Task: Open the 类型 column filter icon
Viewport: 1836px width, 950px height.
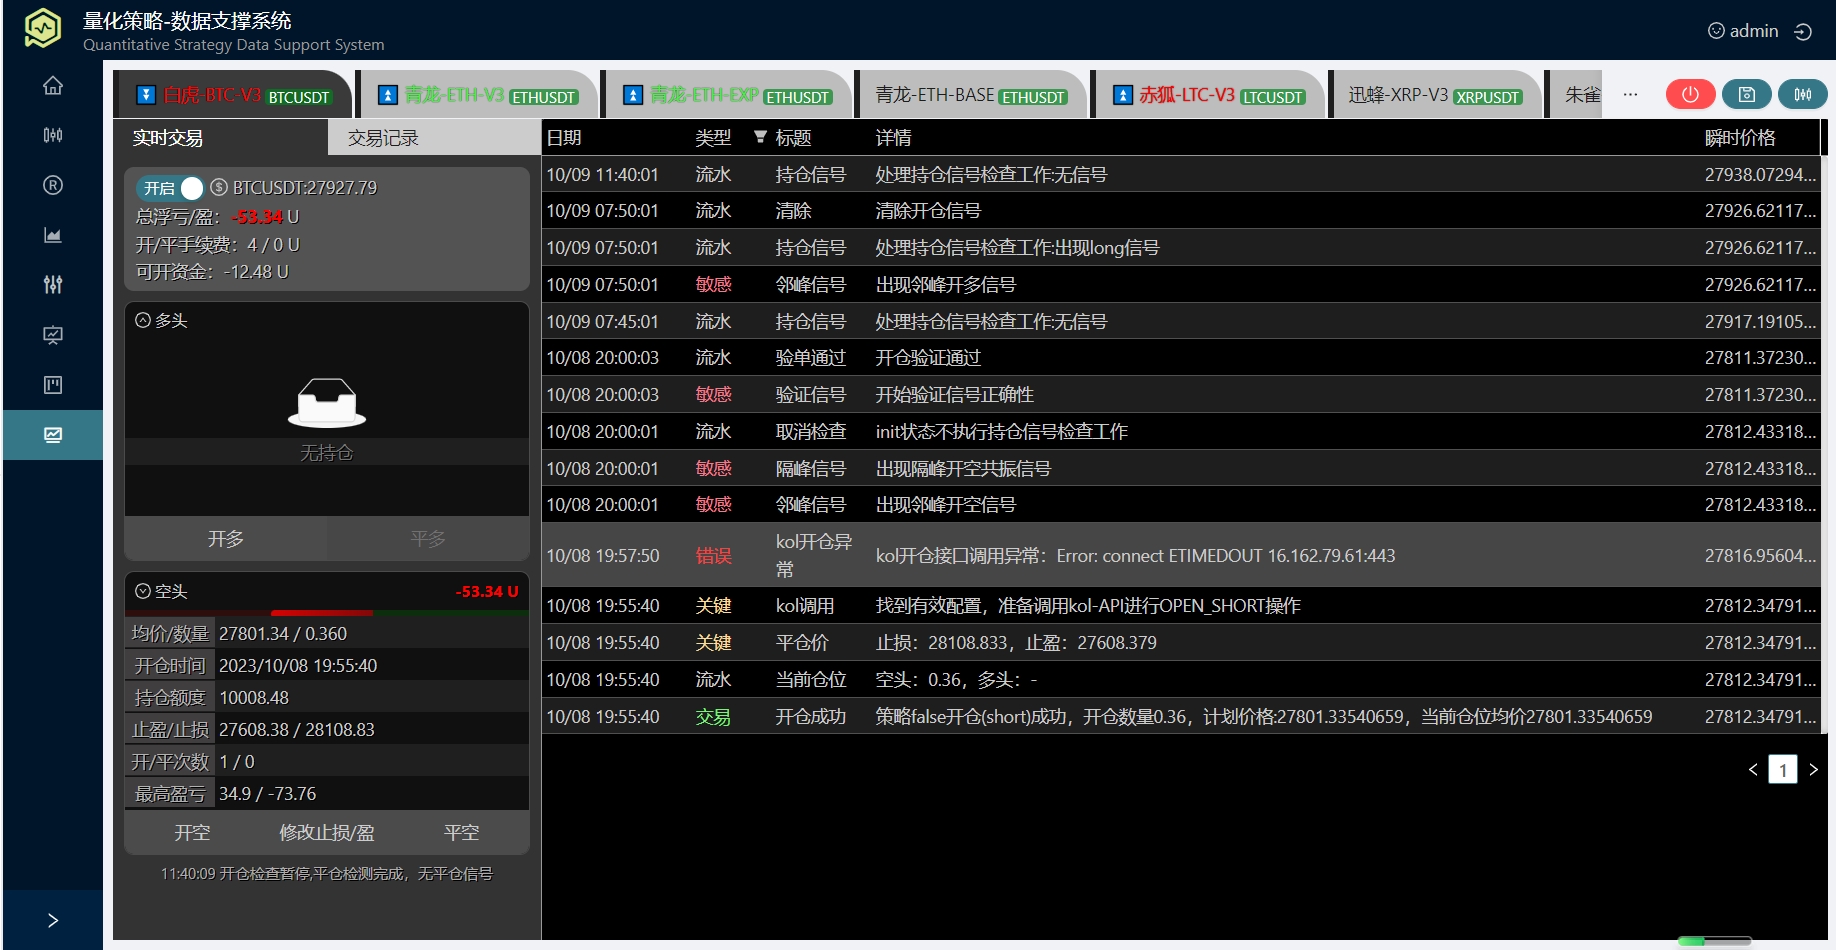Action: click(760, 137)
